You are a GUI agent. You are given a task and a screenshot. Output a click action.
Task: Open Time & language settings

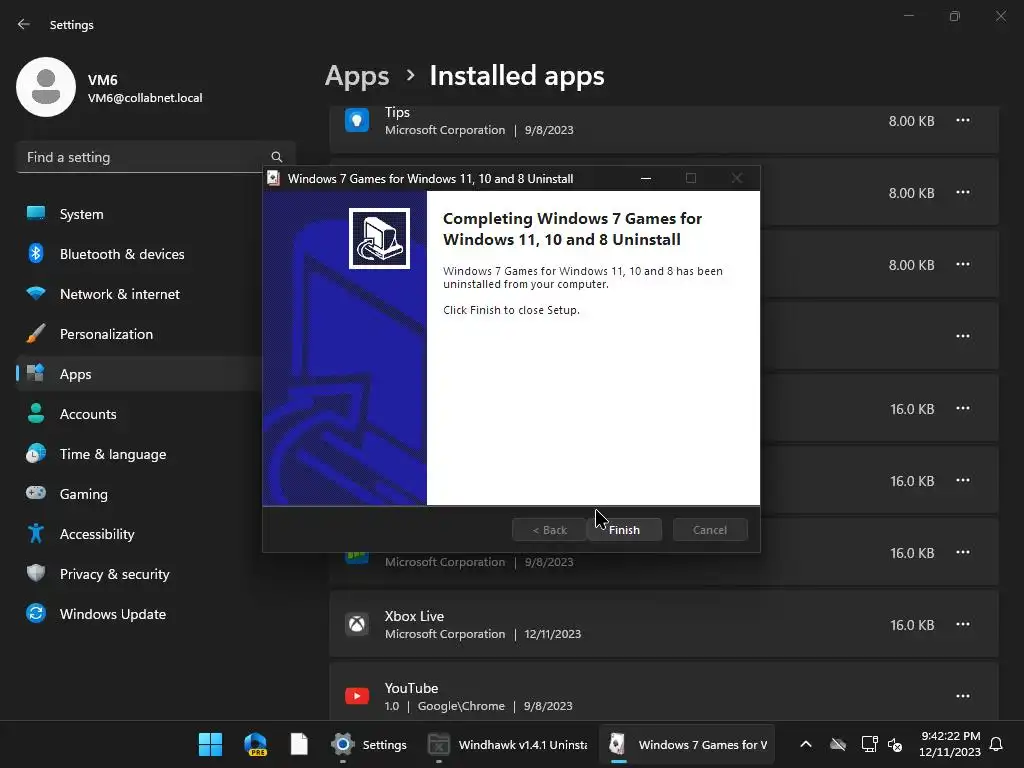tap(138, 454)
